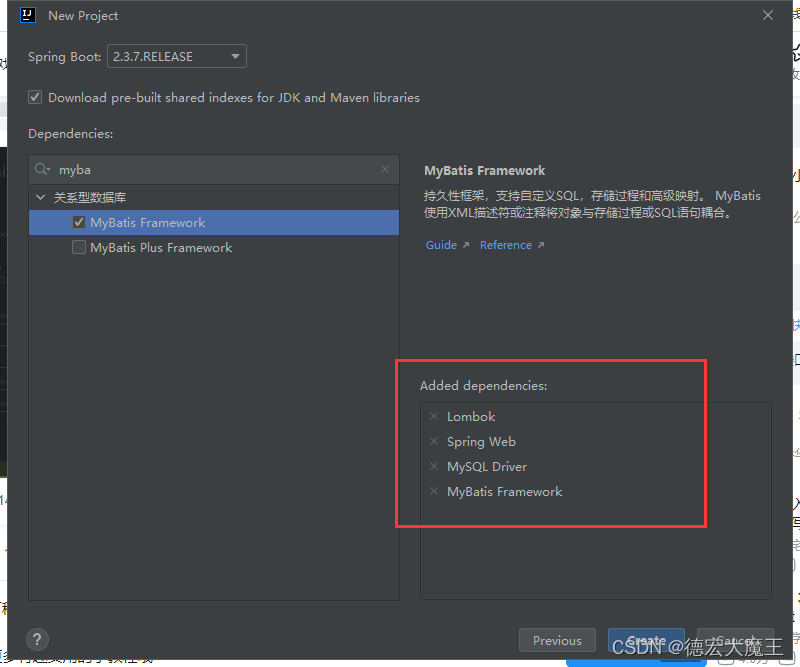The image size is (800, 667).
Task: Open the help question mark button
Action: click(x=37, y=639)
